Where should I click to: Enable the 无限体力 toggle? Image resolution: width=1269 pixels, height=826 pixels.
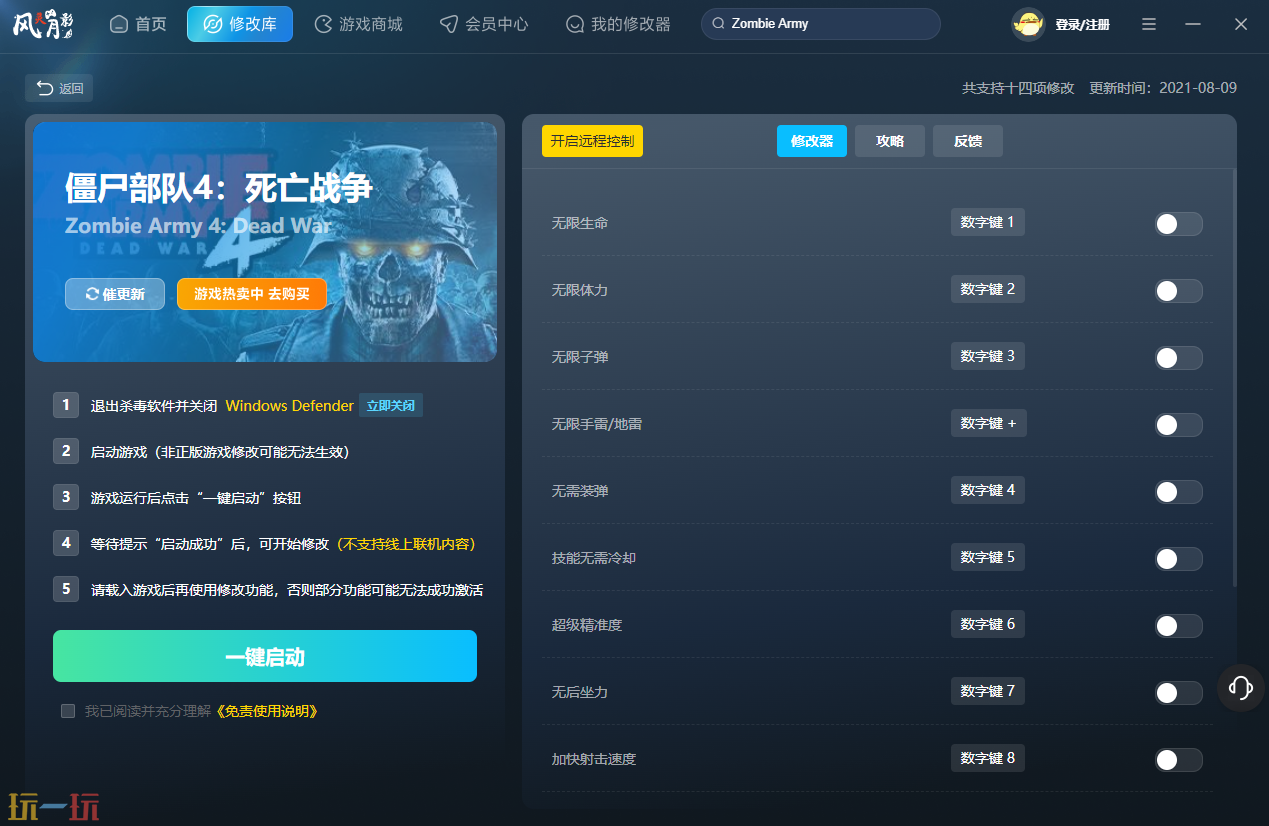(1178, 291)
